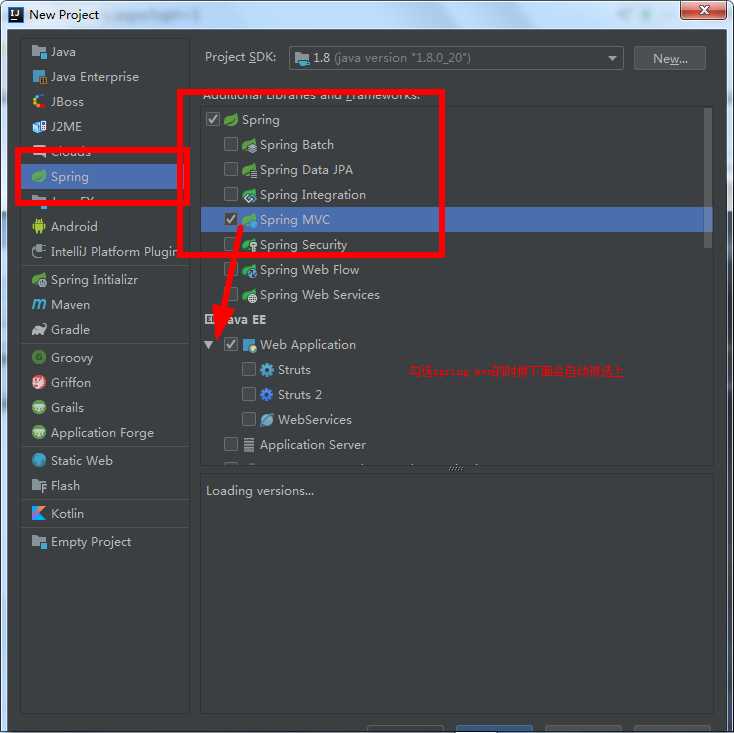
Task: Choose the IntelliJ Platform Plugin icon
Action: click(39, 251)
